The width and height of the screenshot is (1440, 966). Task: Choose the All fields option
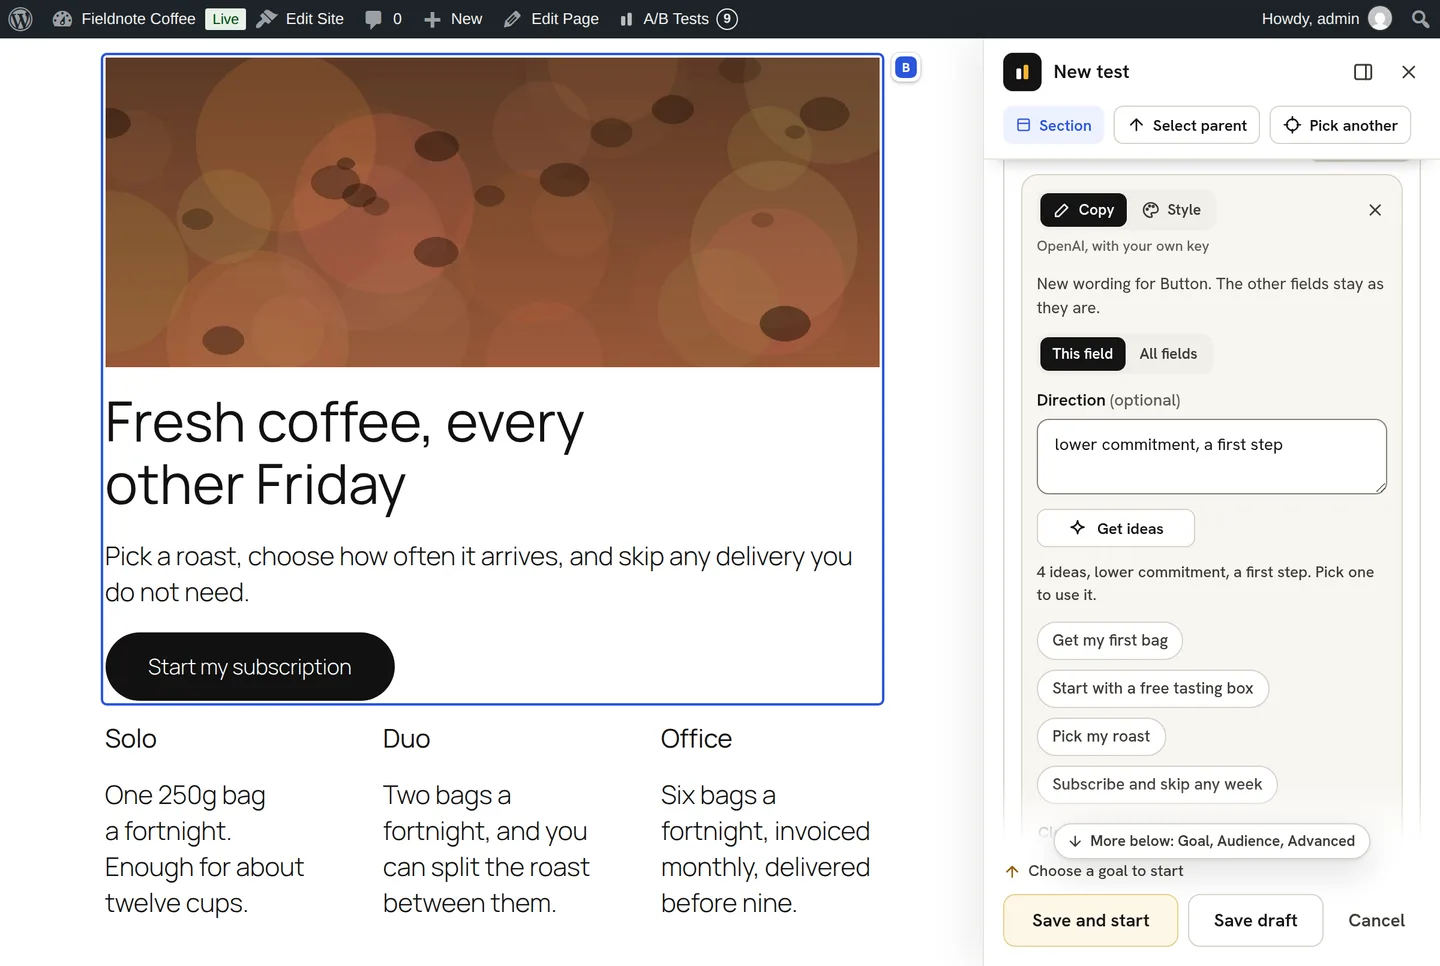coord(1168,354)
